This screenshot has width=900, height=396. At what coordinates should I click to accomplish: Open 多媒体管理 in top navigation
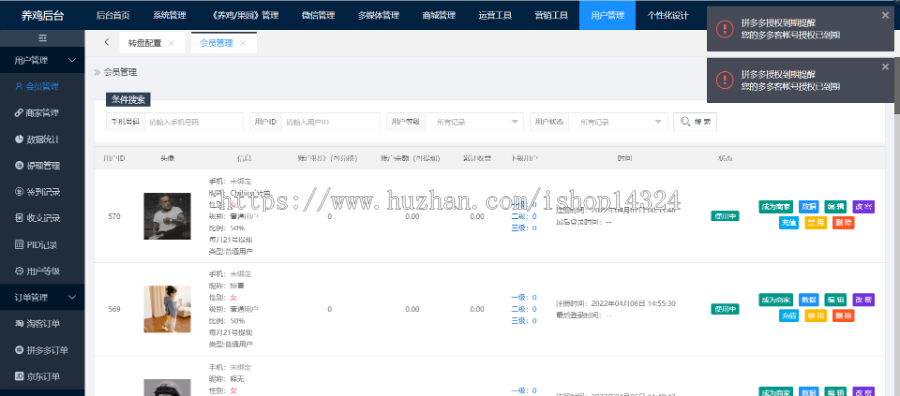tap(378, 15)
